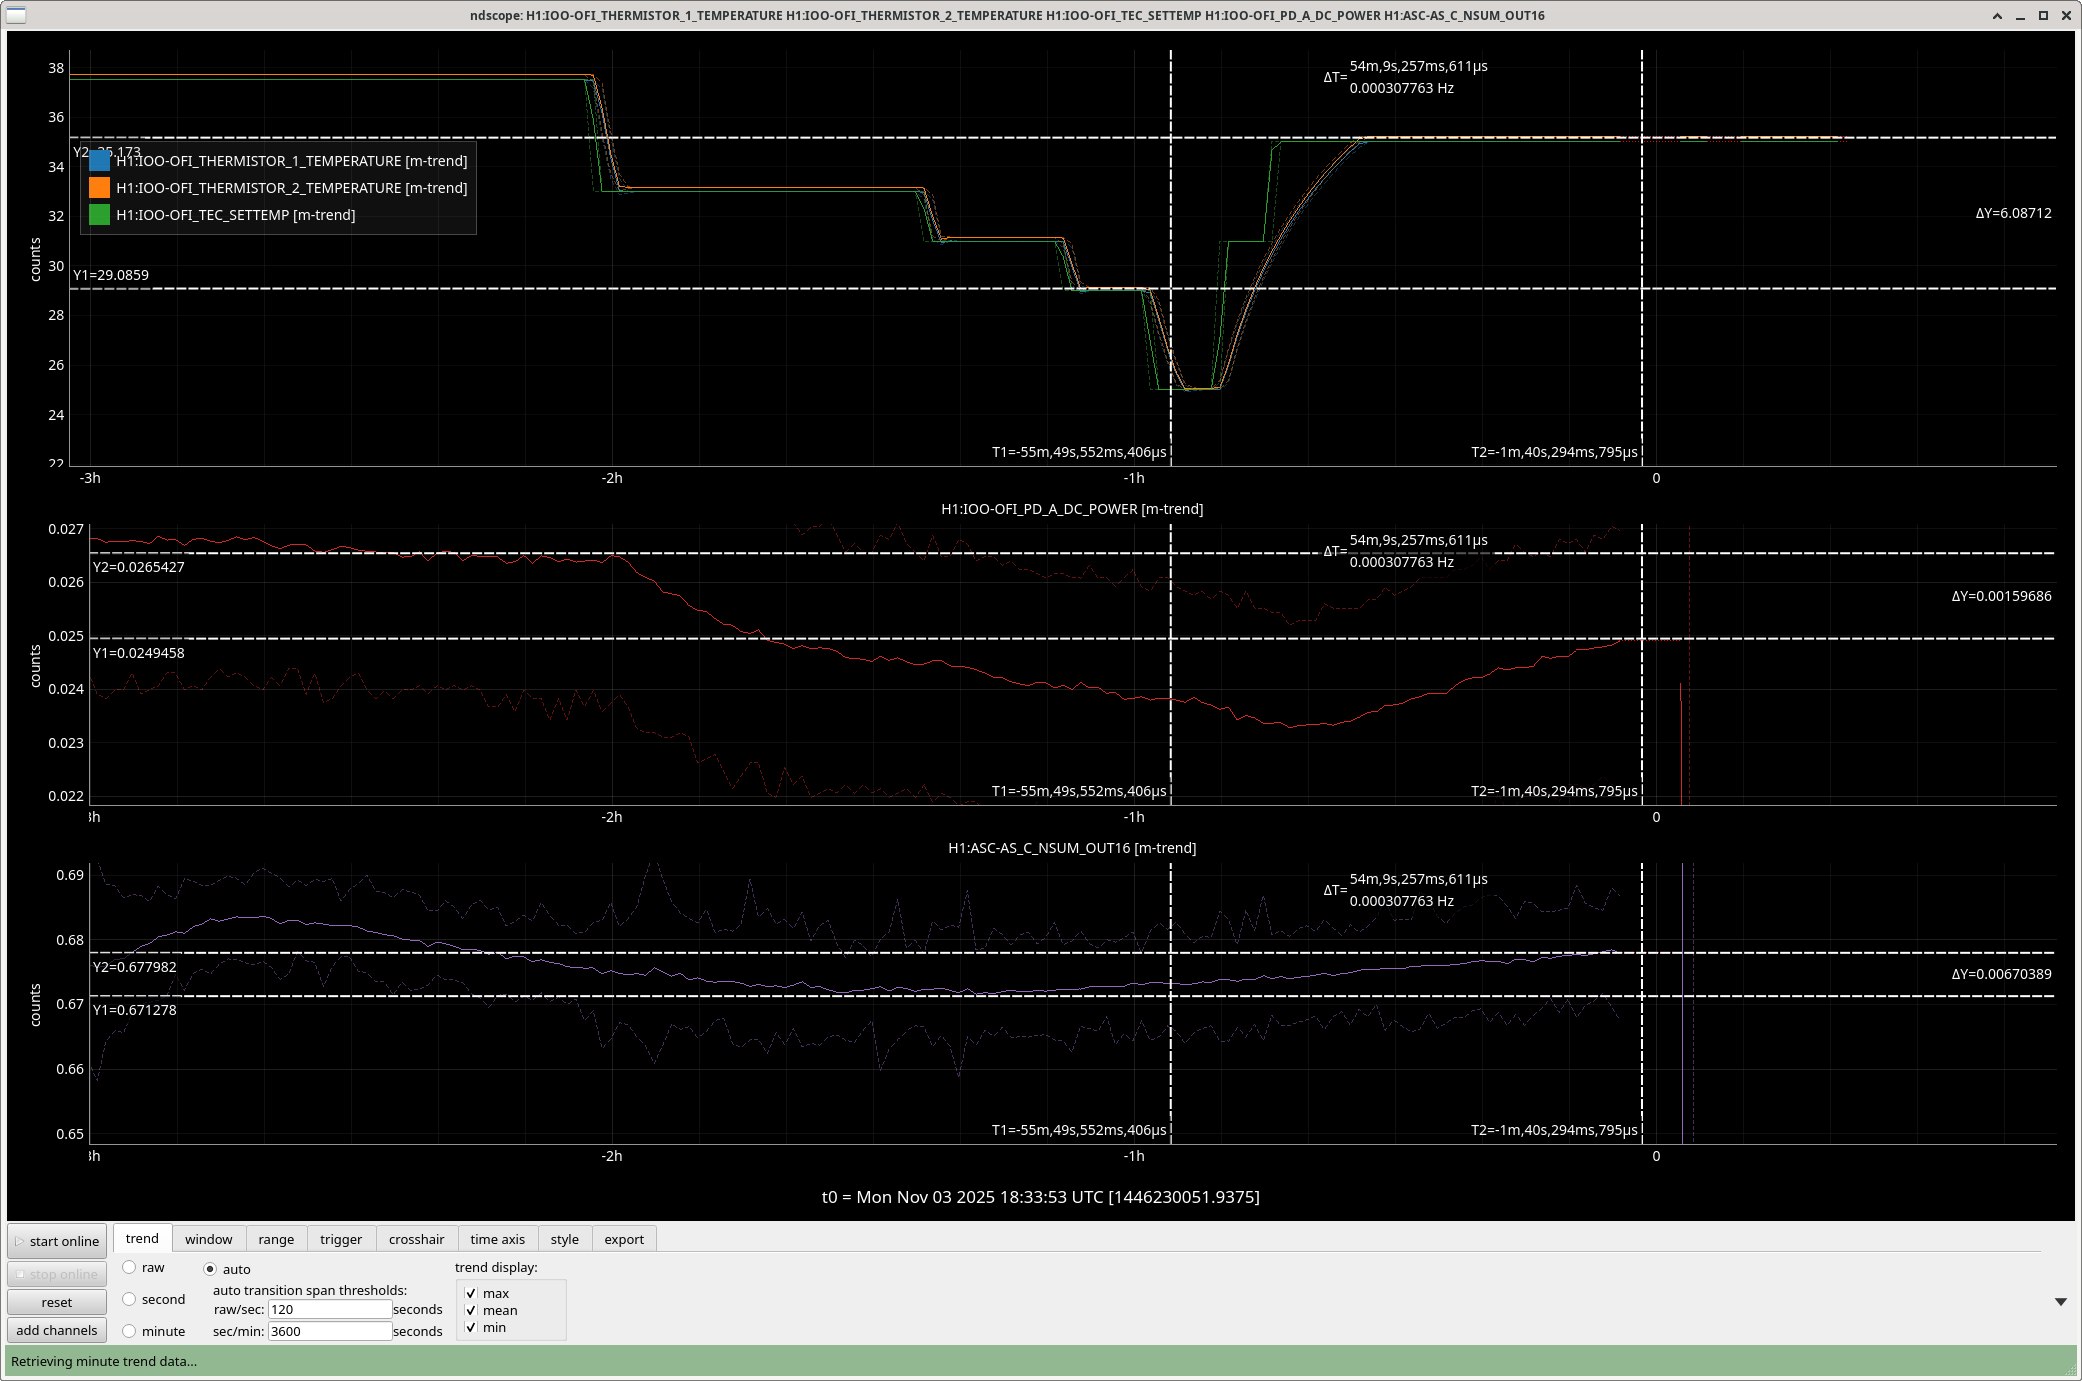Click the green TEC_SETTEMP legend swatch
The image size is (2082, 1381).
click(100, 215)
